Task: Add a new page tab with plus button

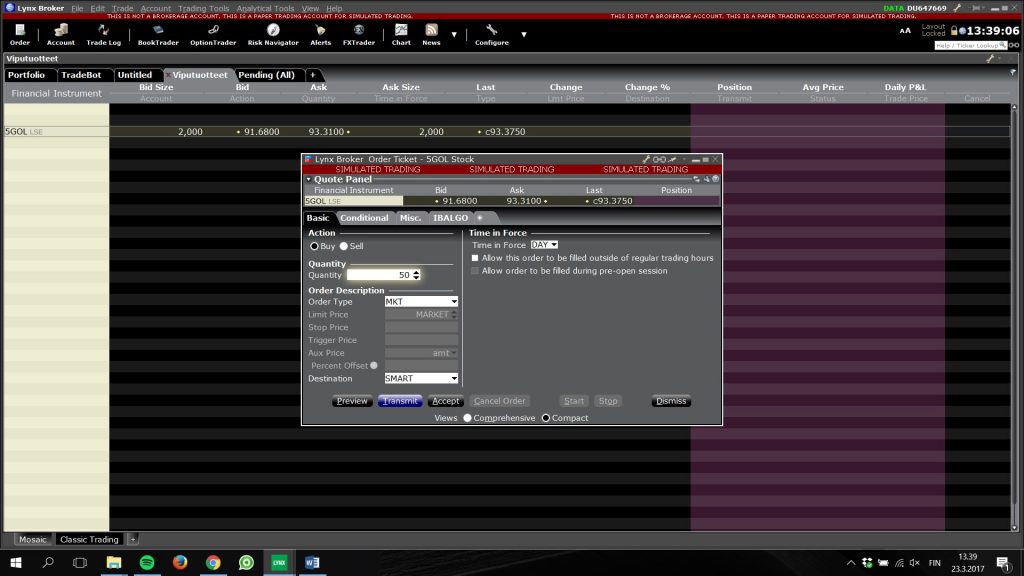Action: [313, 75]
